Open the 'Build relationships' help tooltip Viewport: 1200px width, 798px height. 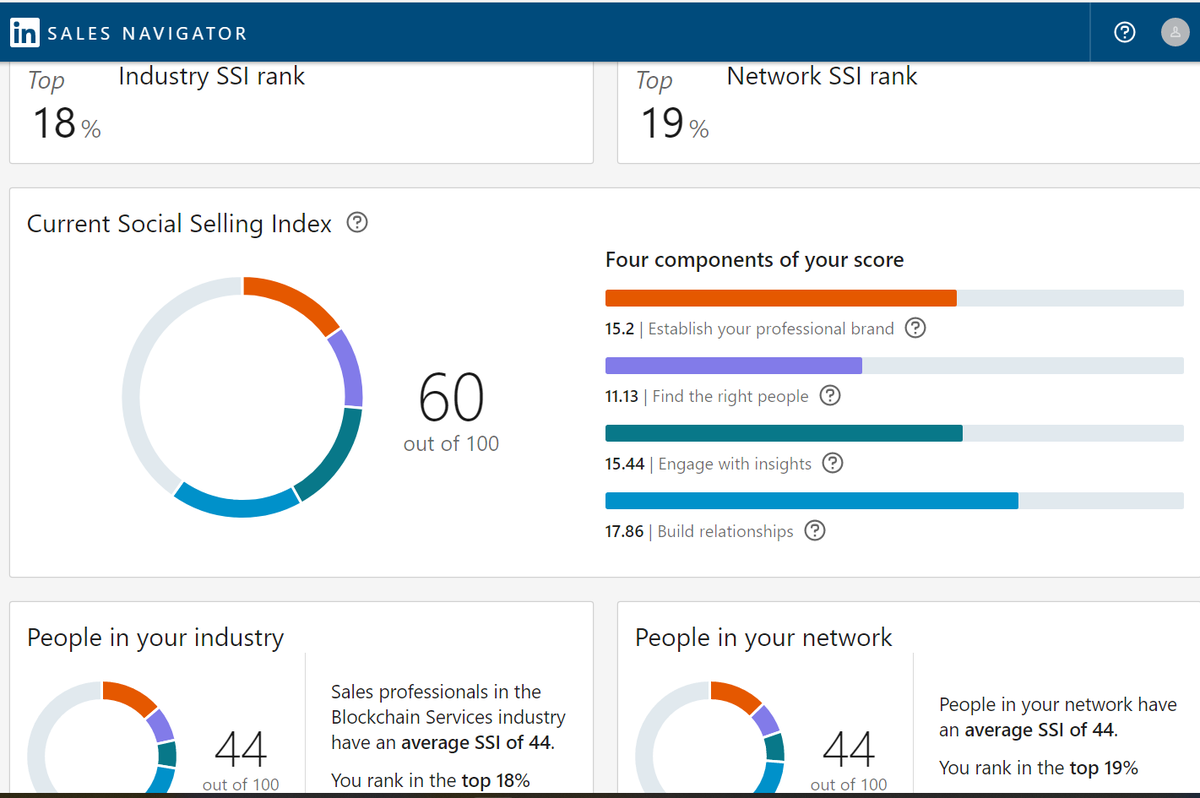coord(814,531)
